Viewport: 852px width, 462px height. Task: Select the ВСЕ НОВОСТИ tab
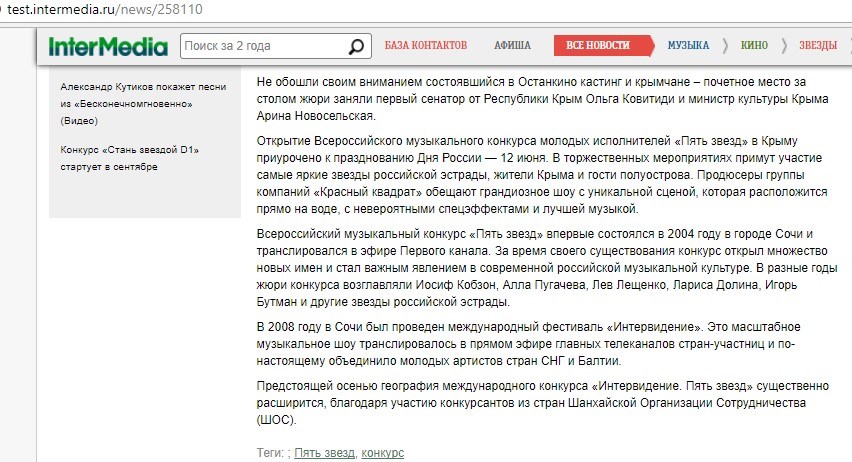pos(597,46)
